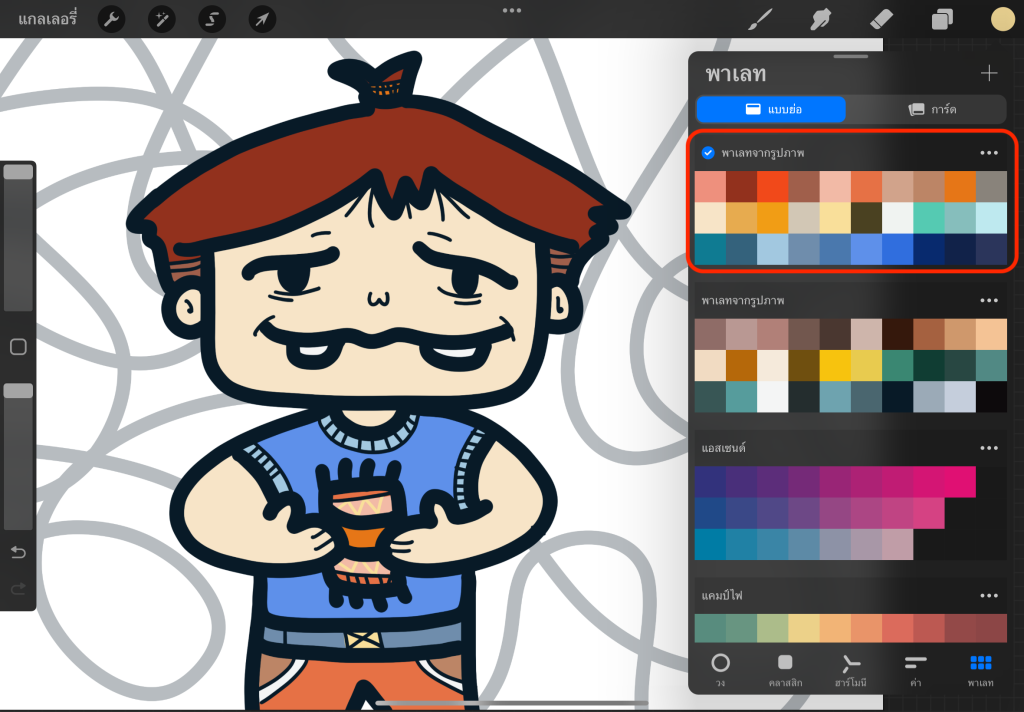Open the three-dot menu of the checked palette
Screen dimensions: 1024x712
pyautogui.click(x=989, y=153)
